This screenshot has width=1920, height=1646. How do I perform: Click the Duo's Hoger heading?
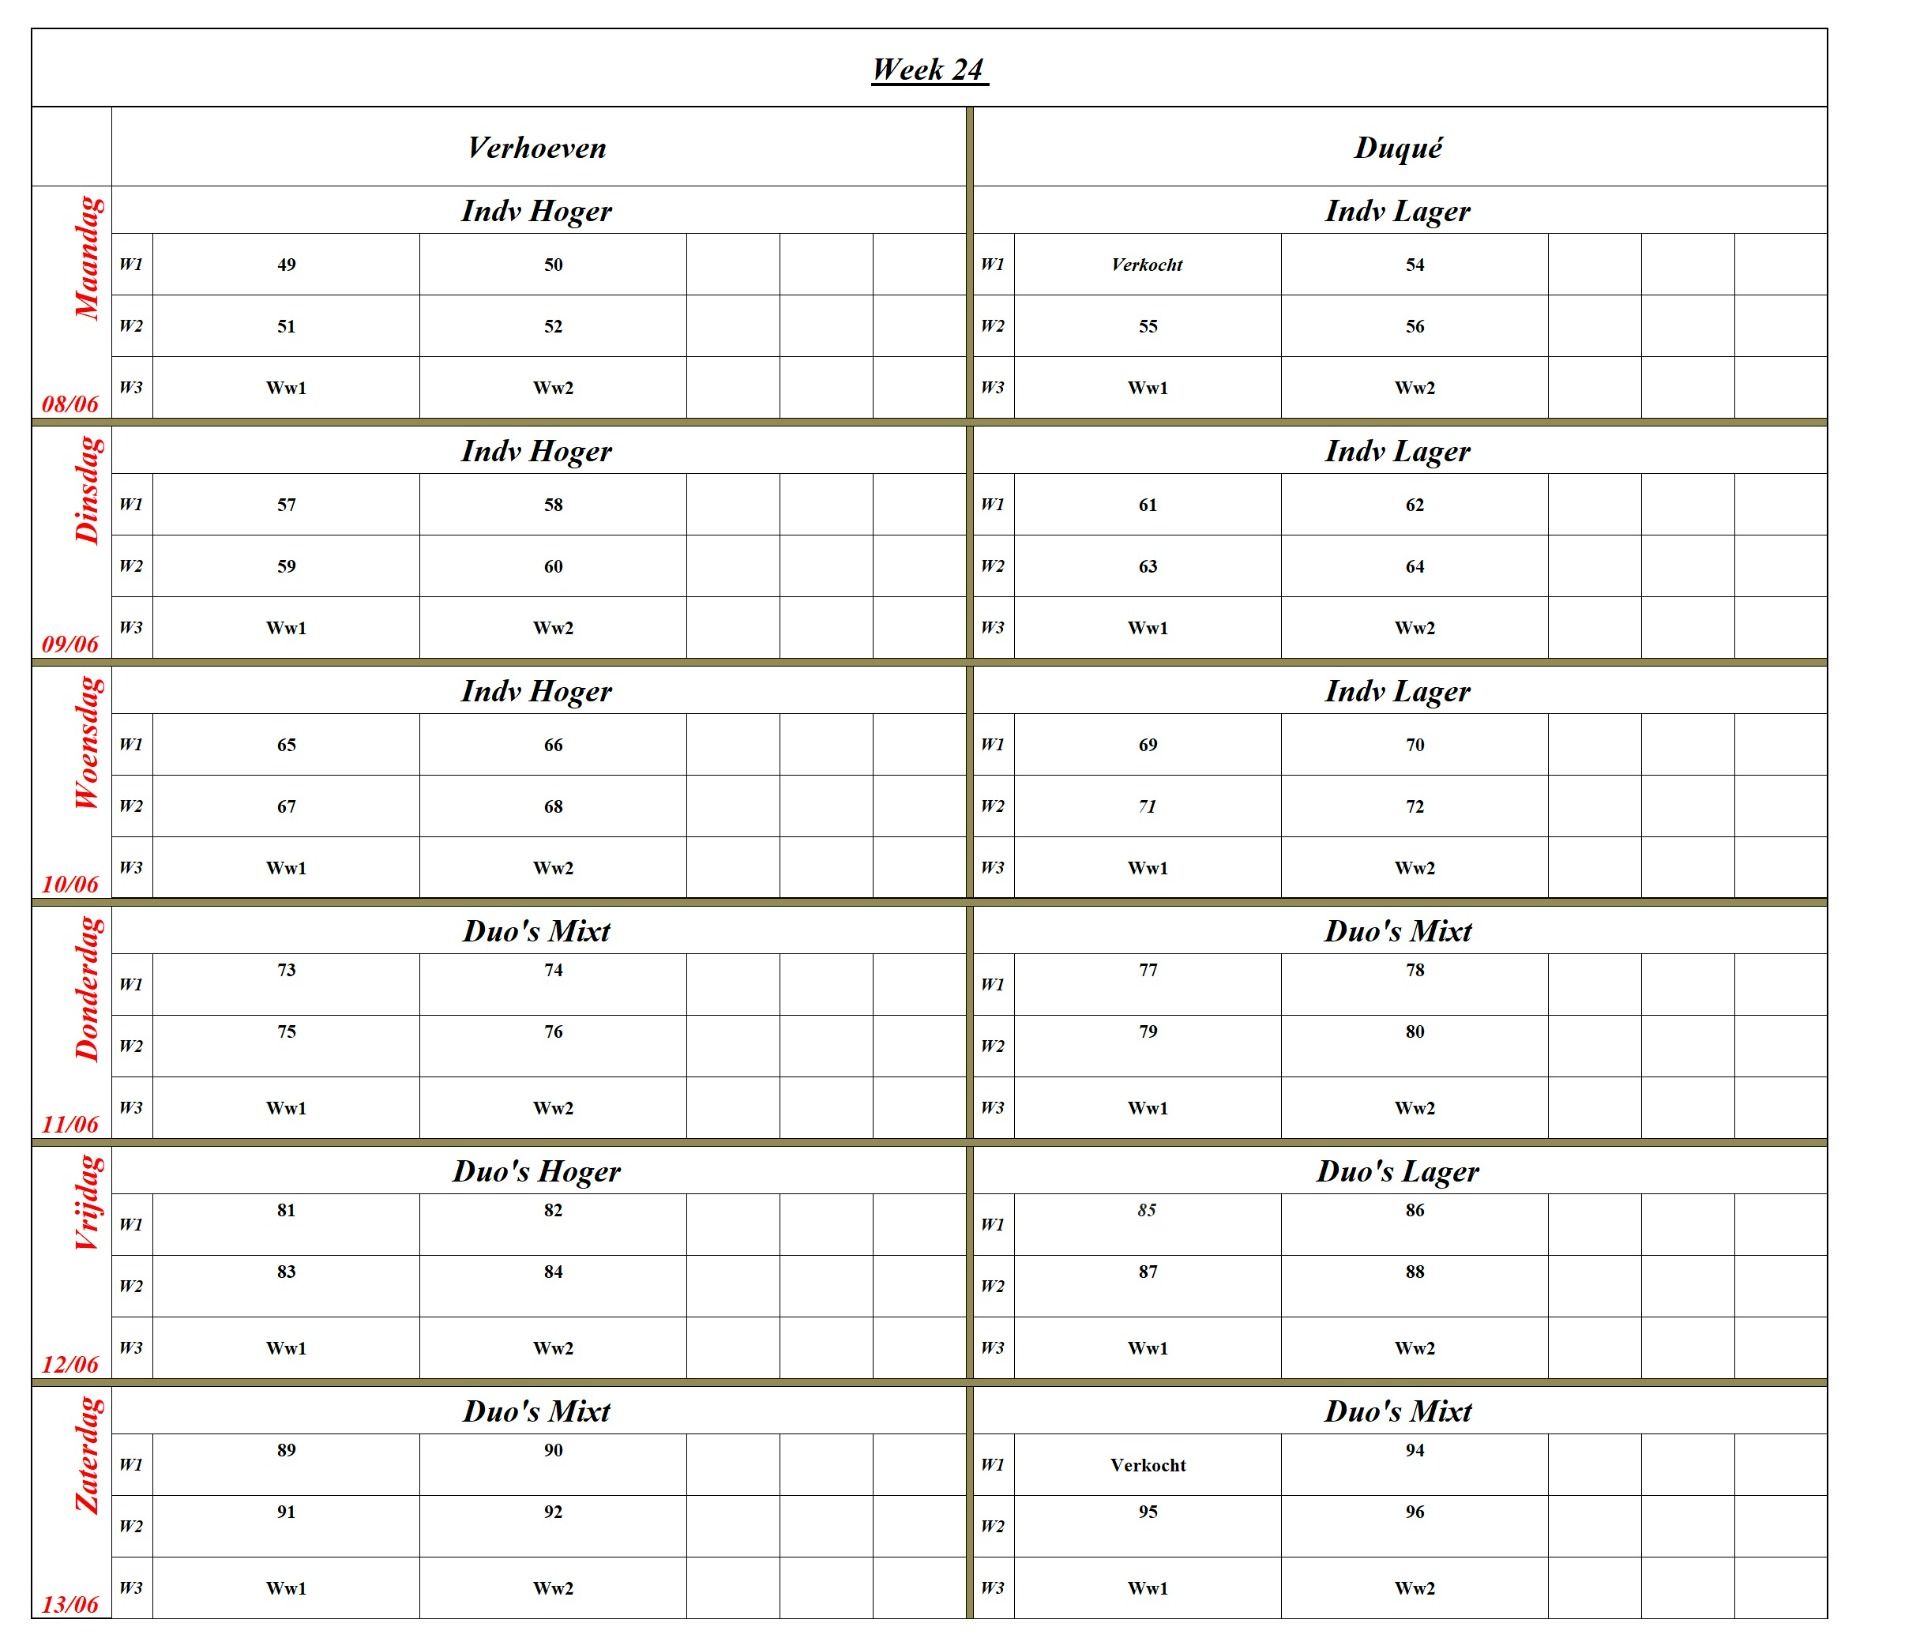pos(537,1171)
